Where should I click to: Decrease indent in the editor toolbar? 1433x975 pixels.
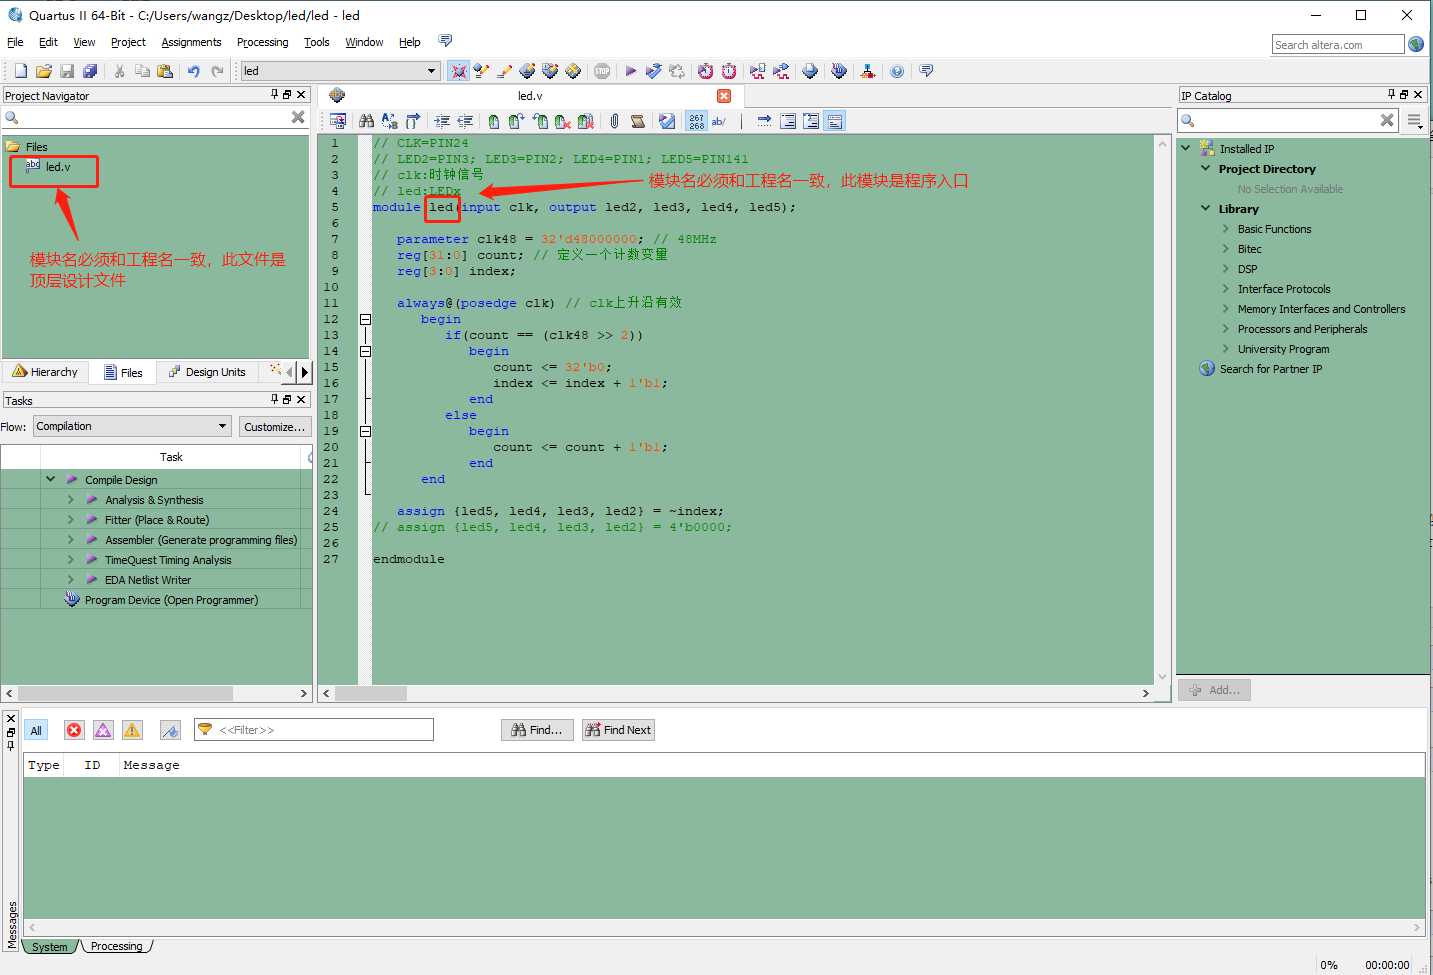pos(465,121)
